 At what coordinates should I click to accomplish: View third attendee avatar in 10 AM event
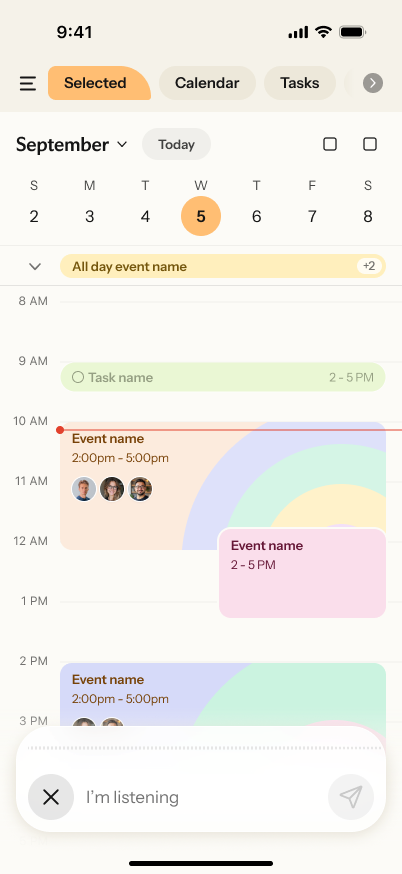click(140, 489)
